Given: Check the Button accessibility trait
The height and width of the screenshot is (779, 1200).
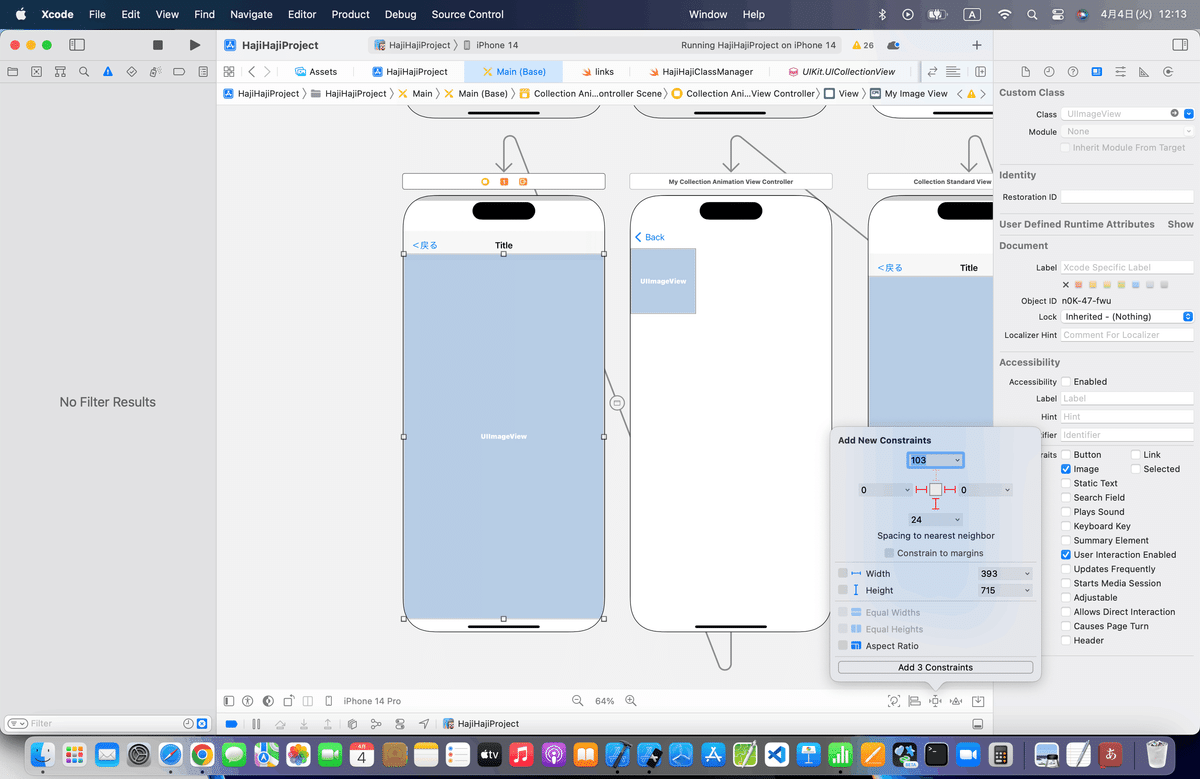Looking at the screenshot, I should point(1066,455).
